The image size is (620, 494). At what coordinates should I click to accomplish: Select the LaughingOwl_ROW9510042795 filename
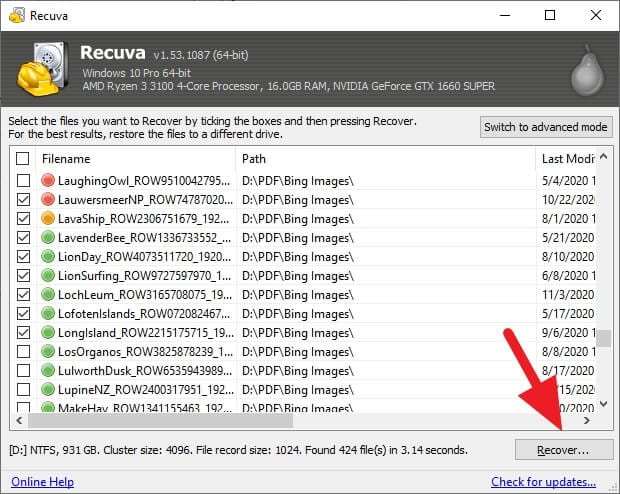coord(144,181)
